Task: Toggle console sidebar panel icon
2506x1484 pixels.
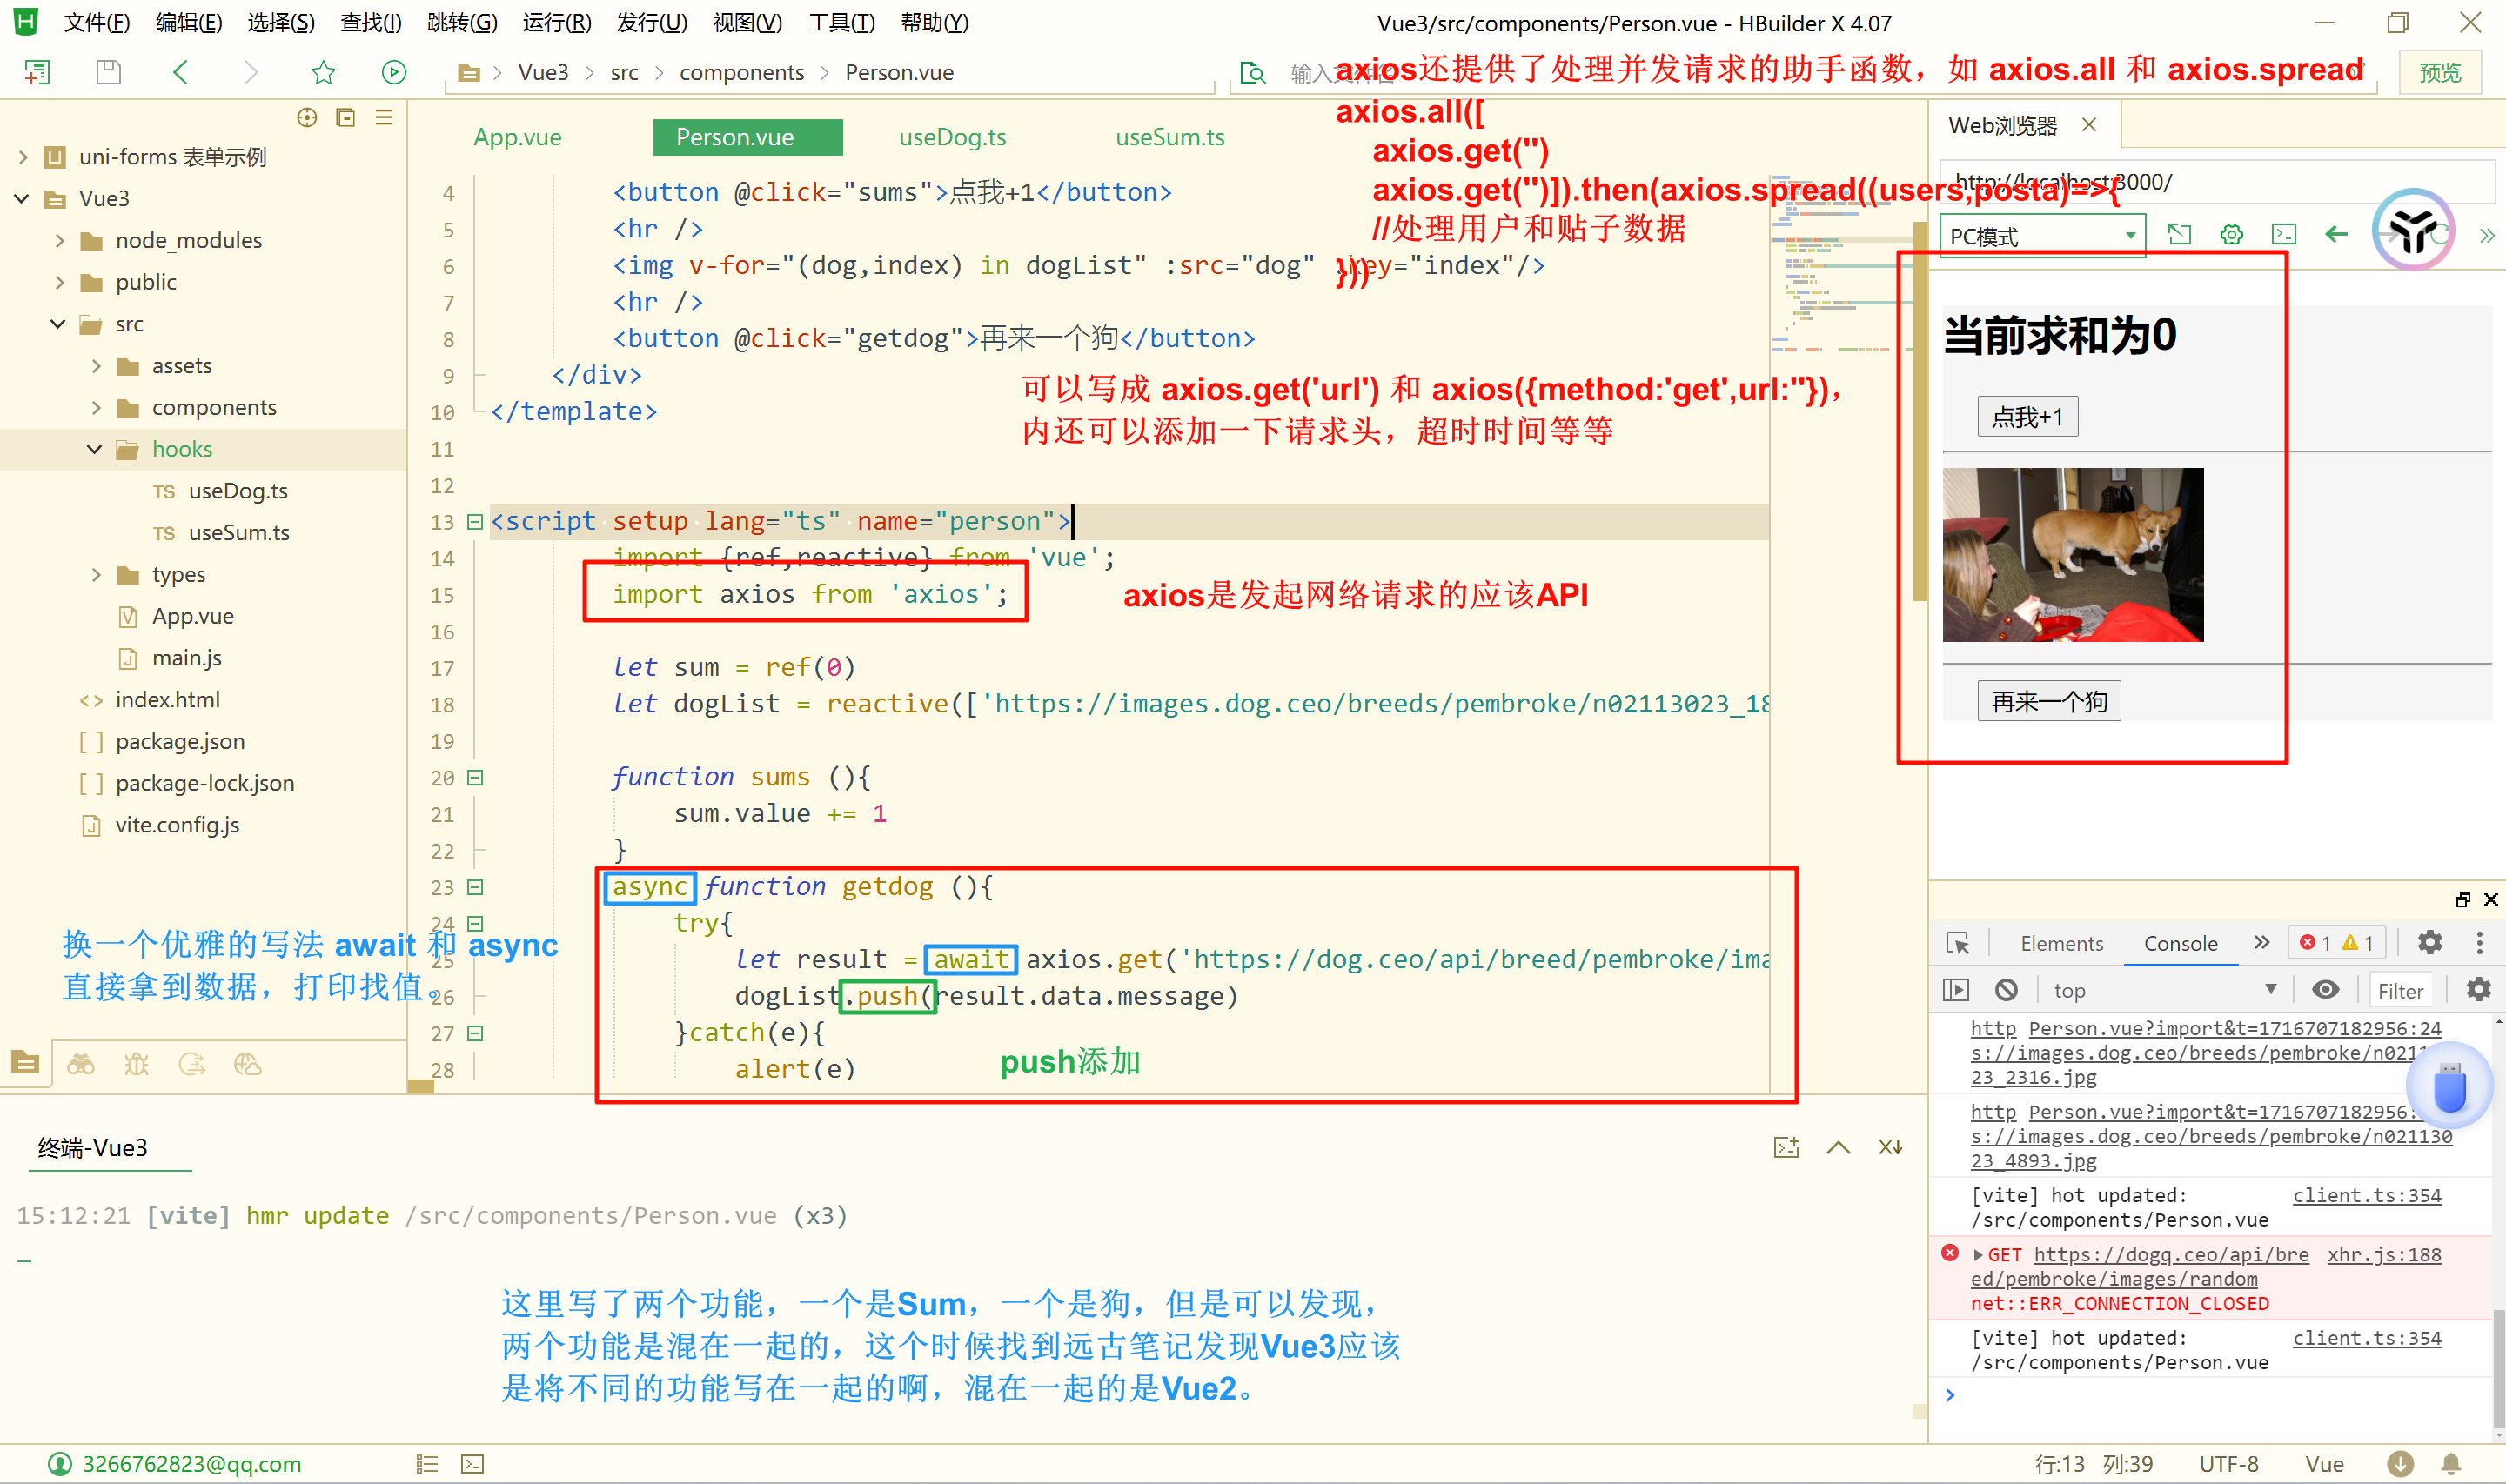Action: tap(1956, 990)
